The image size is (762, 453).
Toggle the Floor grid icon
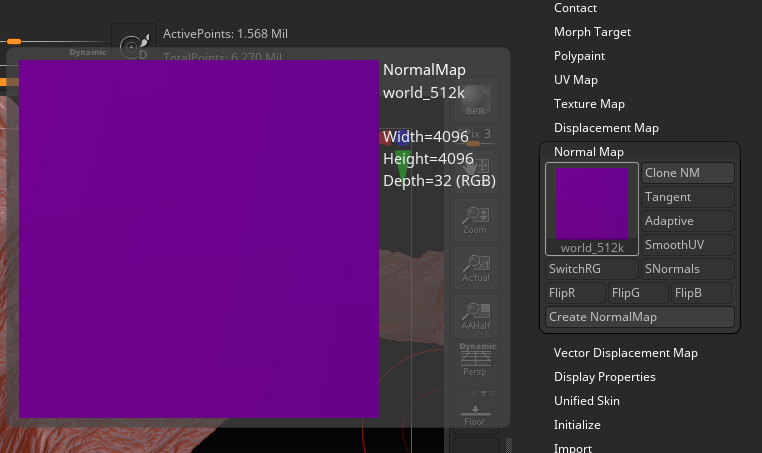point(475,411)
